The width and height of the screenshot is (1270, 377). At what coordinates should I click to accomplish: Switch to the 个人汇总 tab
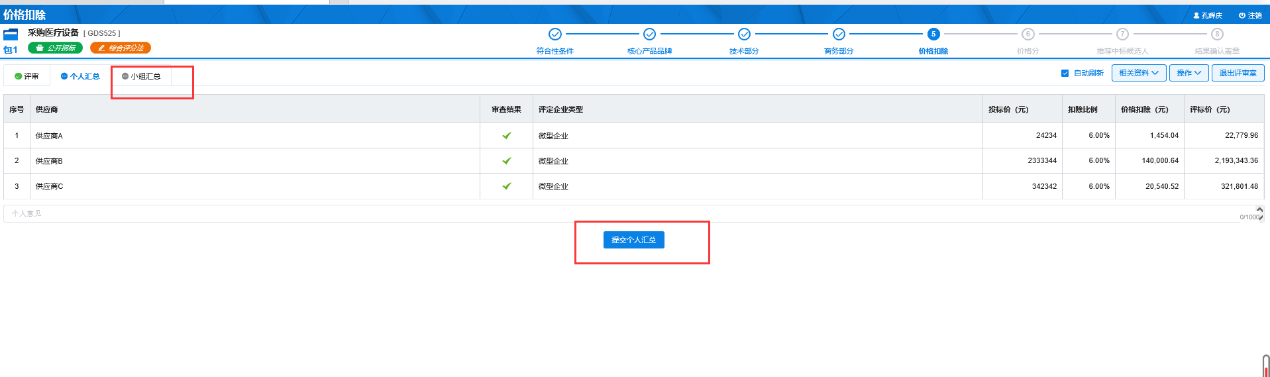click(80, 76)
